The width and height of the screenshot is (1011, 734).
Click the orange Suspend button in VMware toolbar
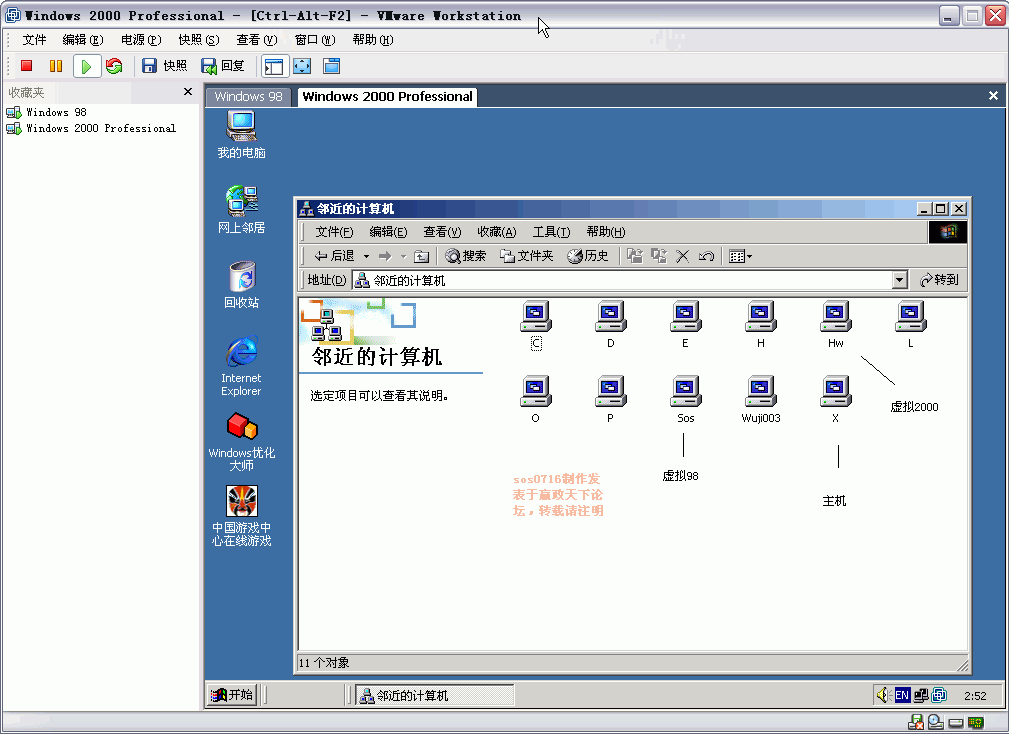pos(56,66)
